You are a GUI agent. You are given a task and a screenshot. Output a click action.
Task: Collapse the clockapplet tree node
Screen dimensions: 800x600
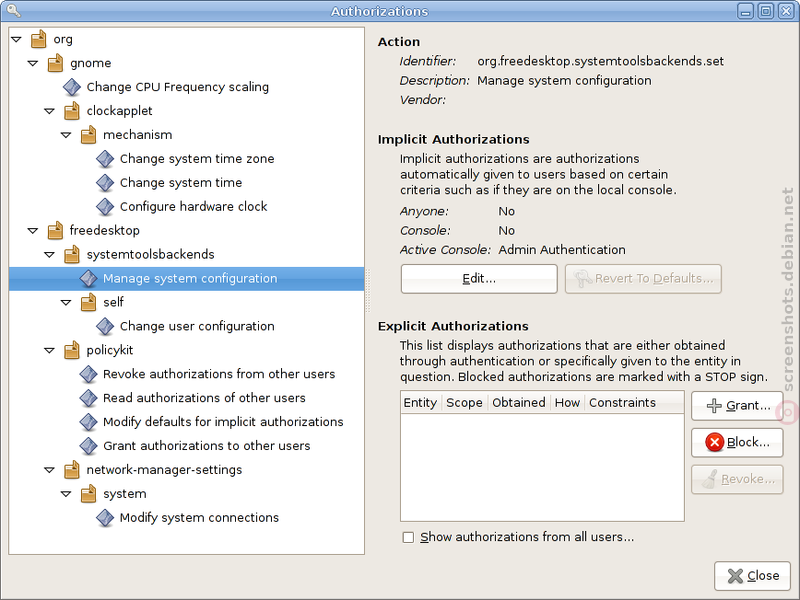pyautogui.click(x=49, y=111)
